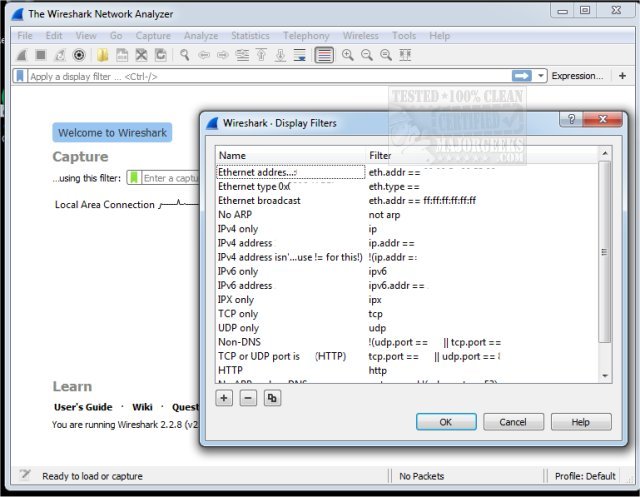The image size is (640, 497).
Task: Toggle auto scroll during live capture
Action: click(x=300, y=55)
